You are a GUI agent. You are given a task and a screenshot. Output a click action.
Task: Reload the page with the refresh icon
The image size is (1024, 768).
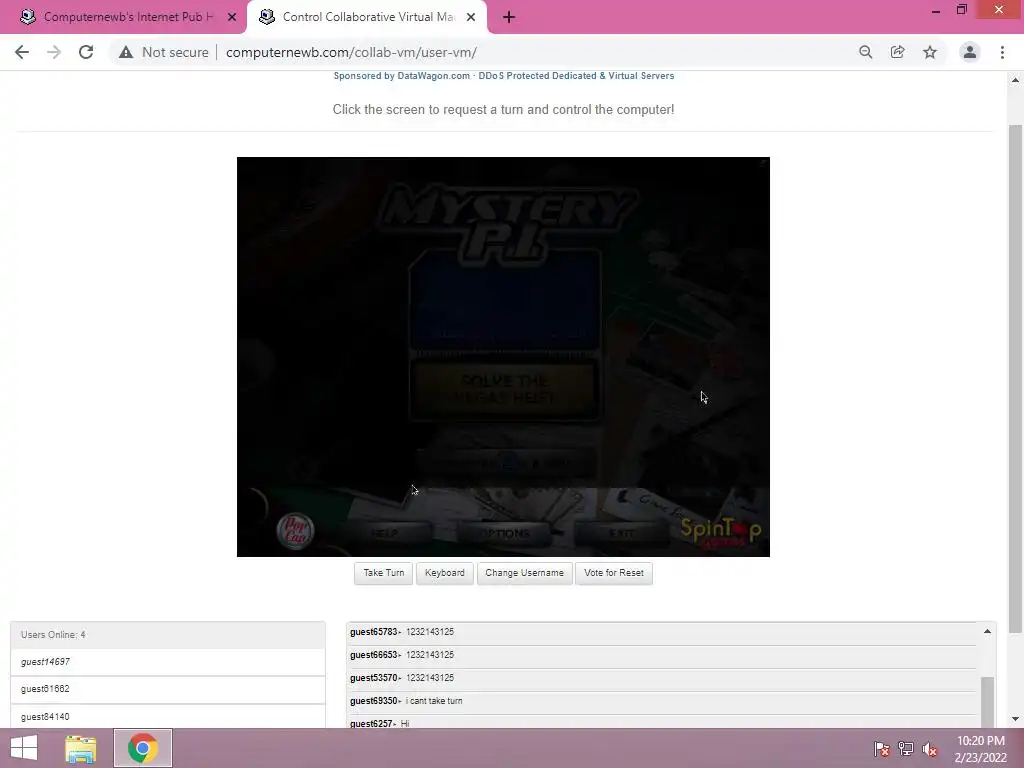point(86,52)
